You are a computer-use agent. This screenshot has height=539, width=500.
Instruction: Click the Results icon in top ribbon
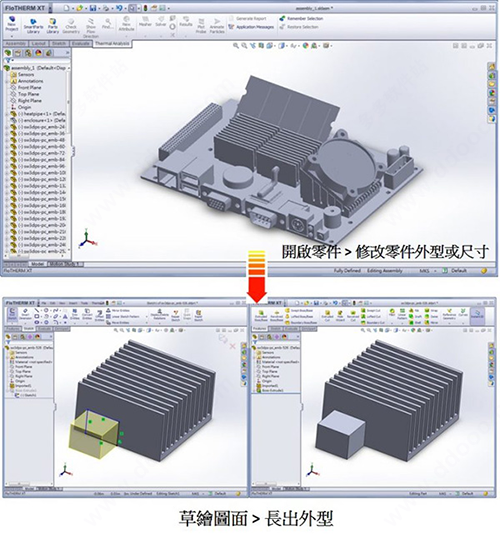(x=186, y=21)
